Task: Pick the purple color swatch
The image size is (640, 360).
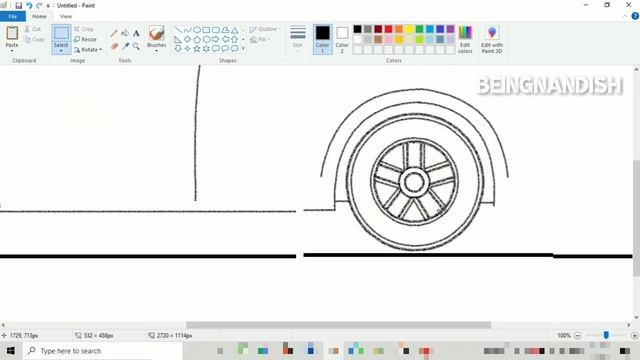Action: 451,29
